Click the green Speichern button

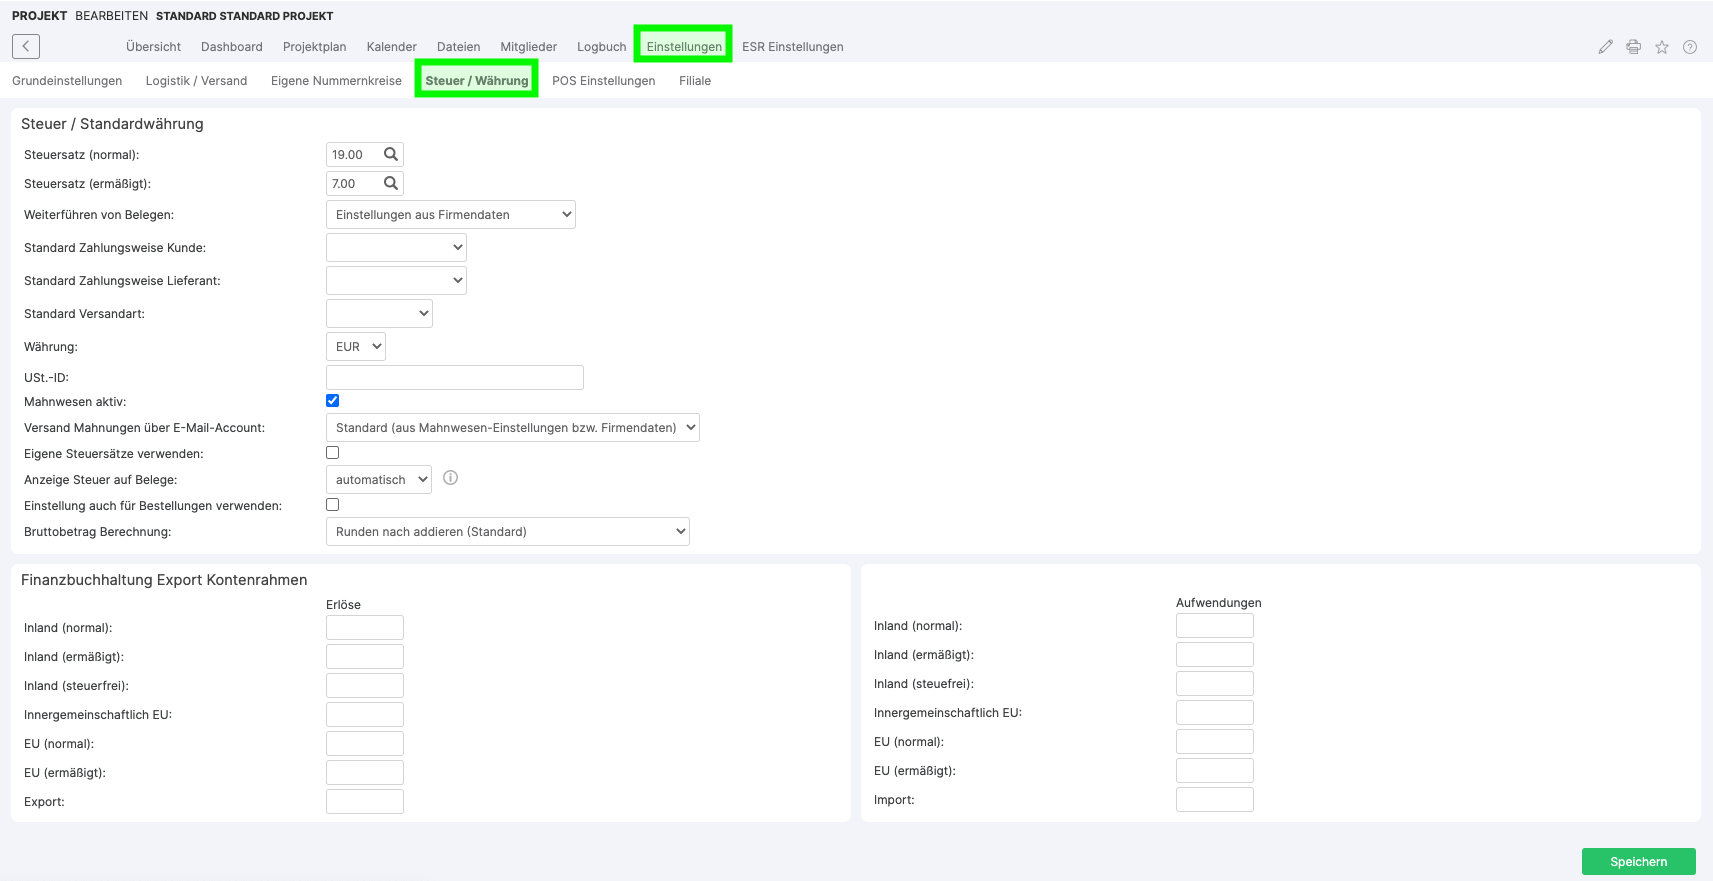point(1638,861)
